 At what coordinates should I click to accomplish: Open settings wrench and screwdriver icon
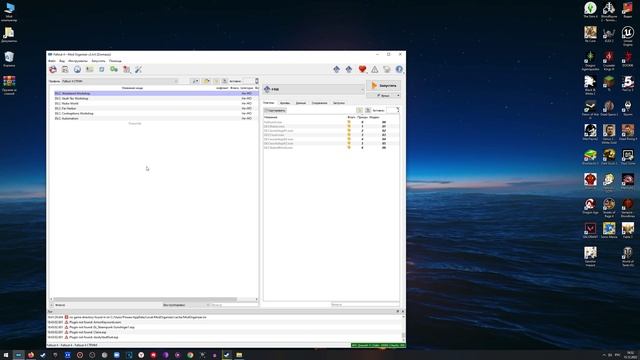[x=139, y=69]
